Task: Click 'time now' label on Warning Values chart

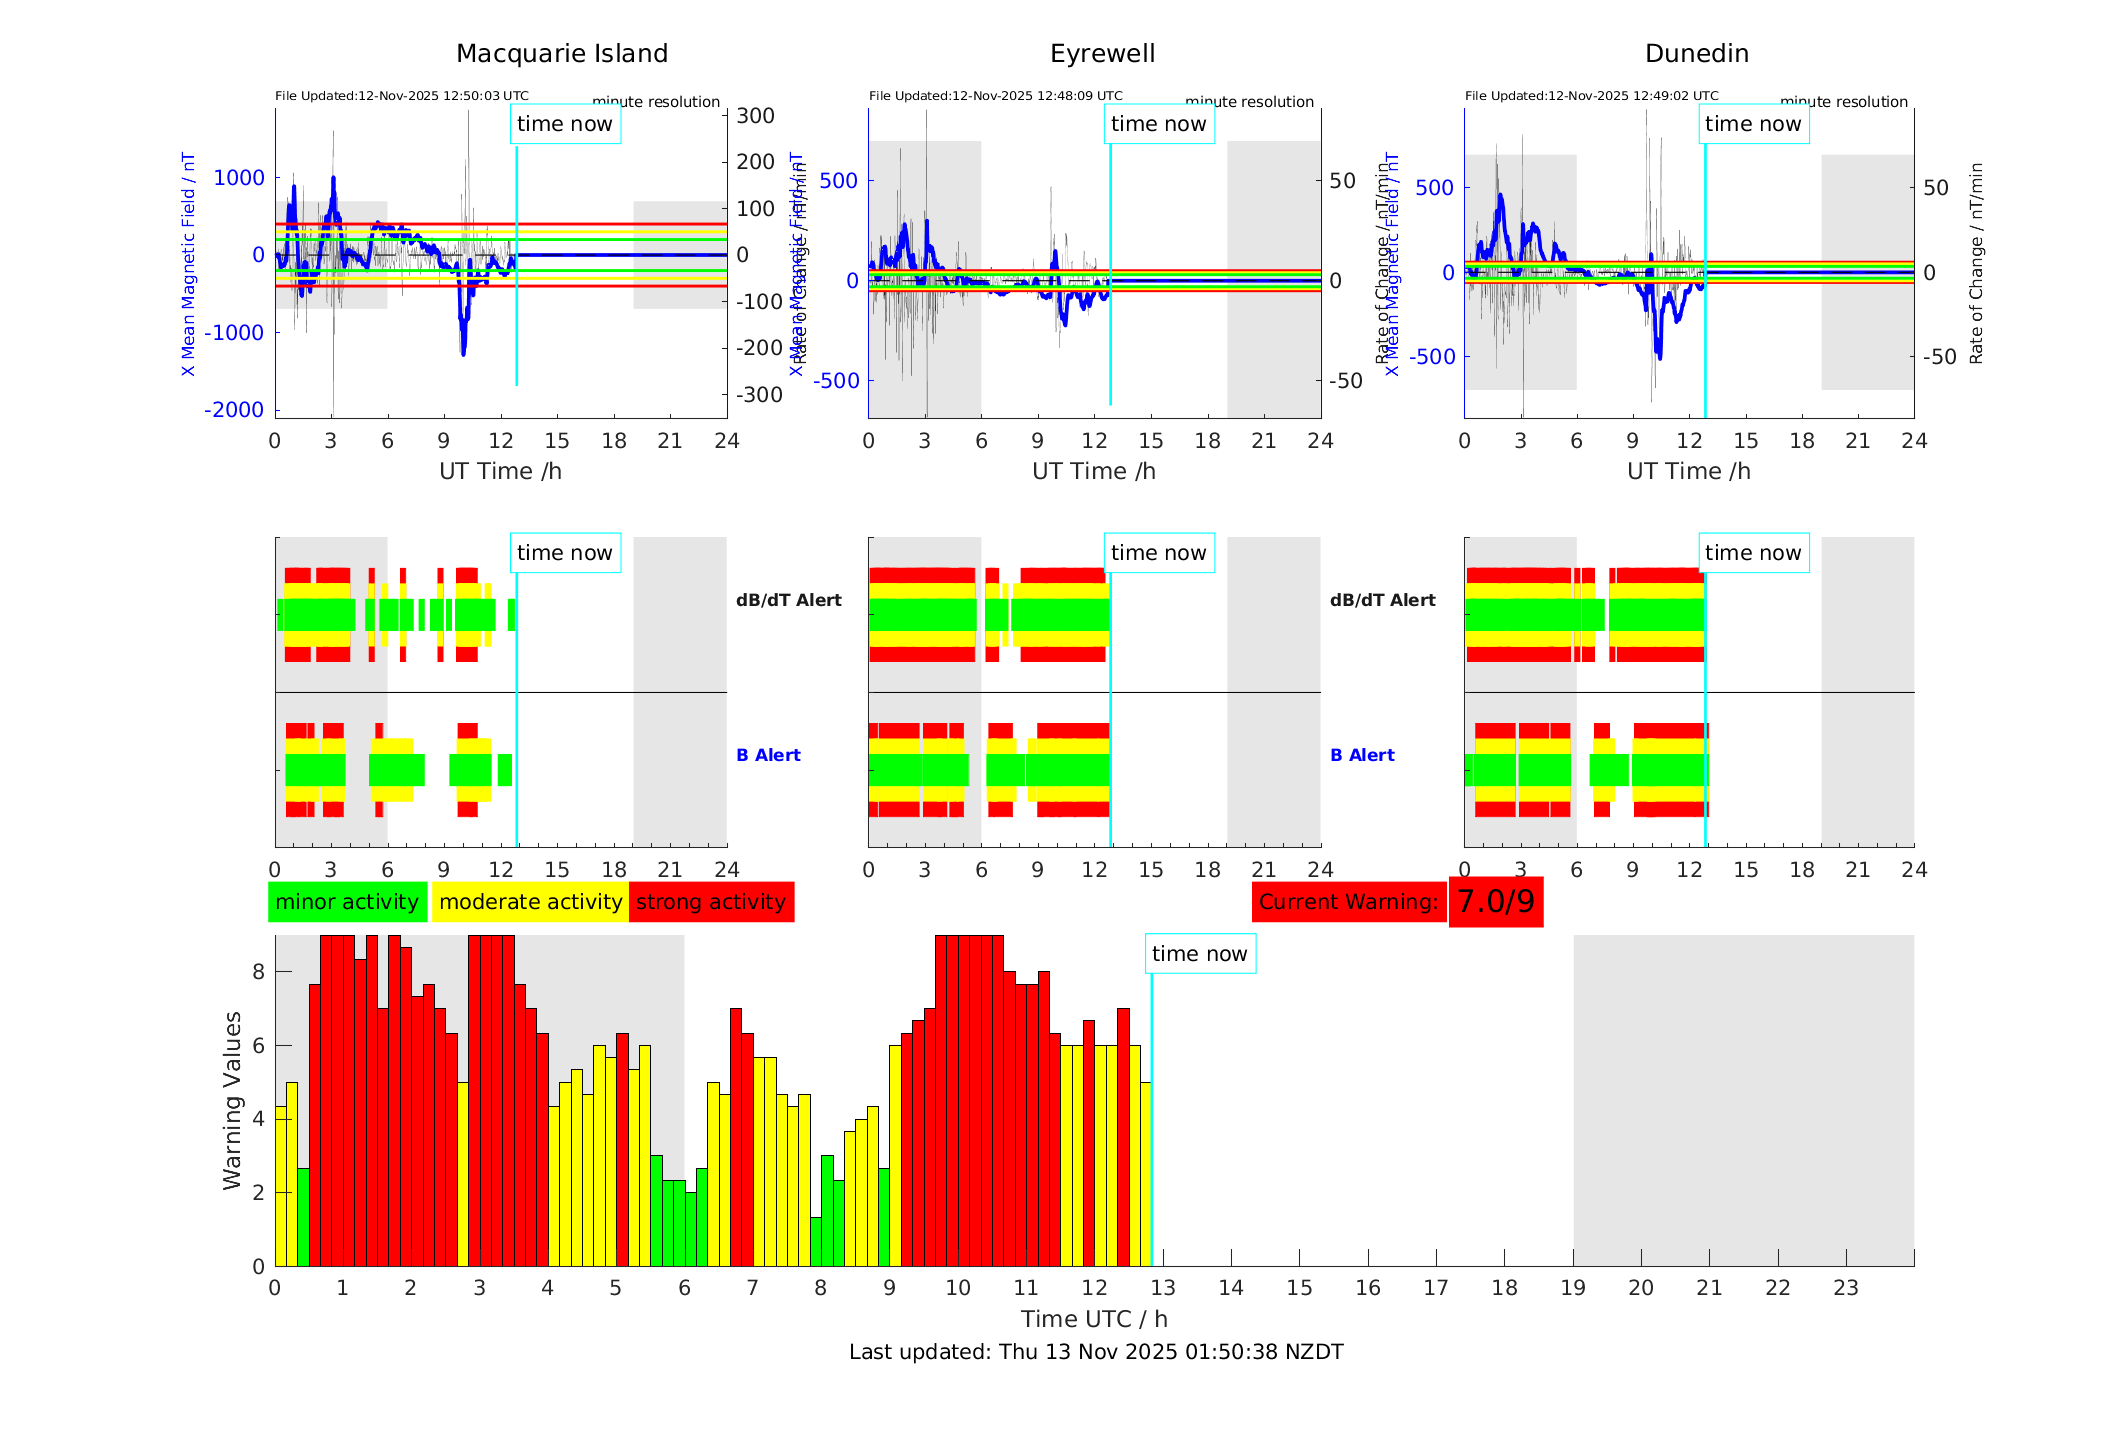Action: [1200, 954]
